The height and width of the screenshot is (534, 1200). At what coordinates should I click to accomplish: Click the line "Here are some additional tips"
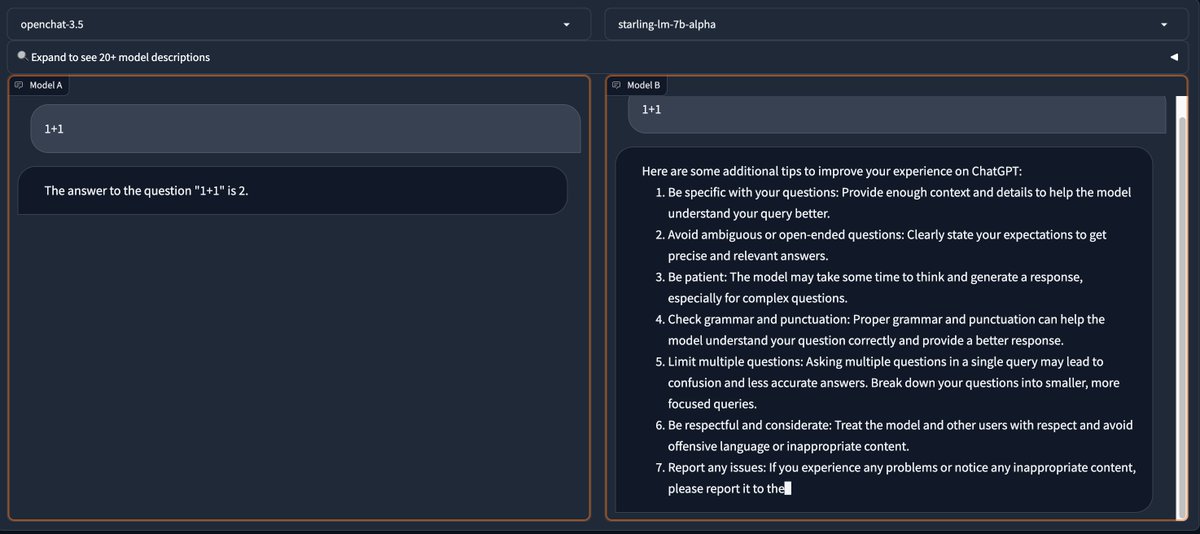pos(832,171)
